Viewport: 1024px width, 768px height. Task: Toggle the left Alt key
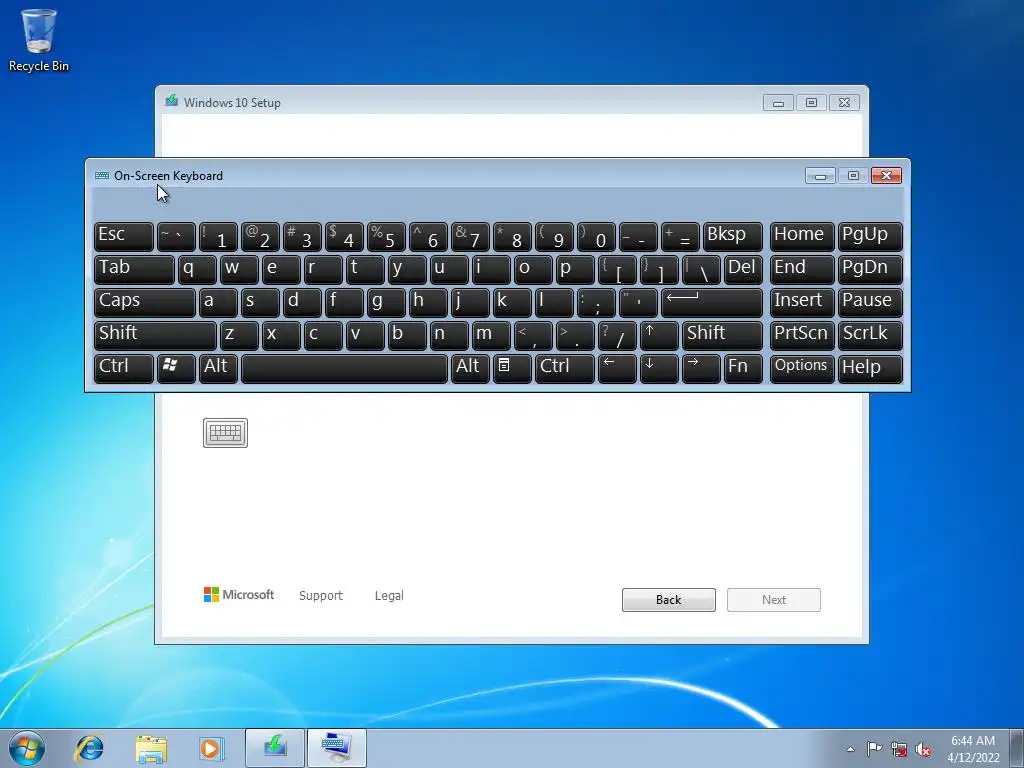coord(218,368)
